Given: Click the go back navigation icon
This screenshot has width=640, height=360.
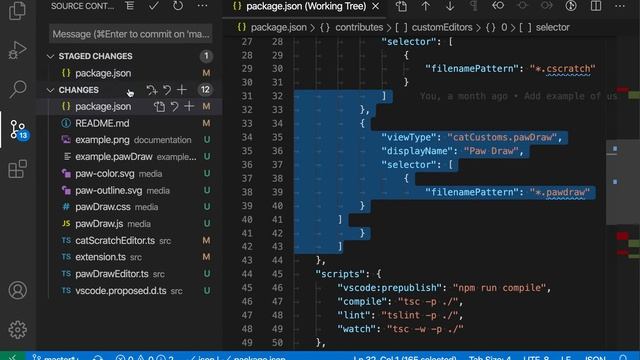Looking at the screenshot, I should (x=498, y=6).
